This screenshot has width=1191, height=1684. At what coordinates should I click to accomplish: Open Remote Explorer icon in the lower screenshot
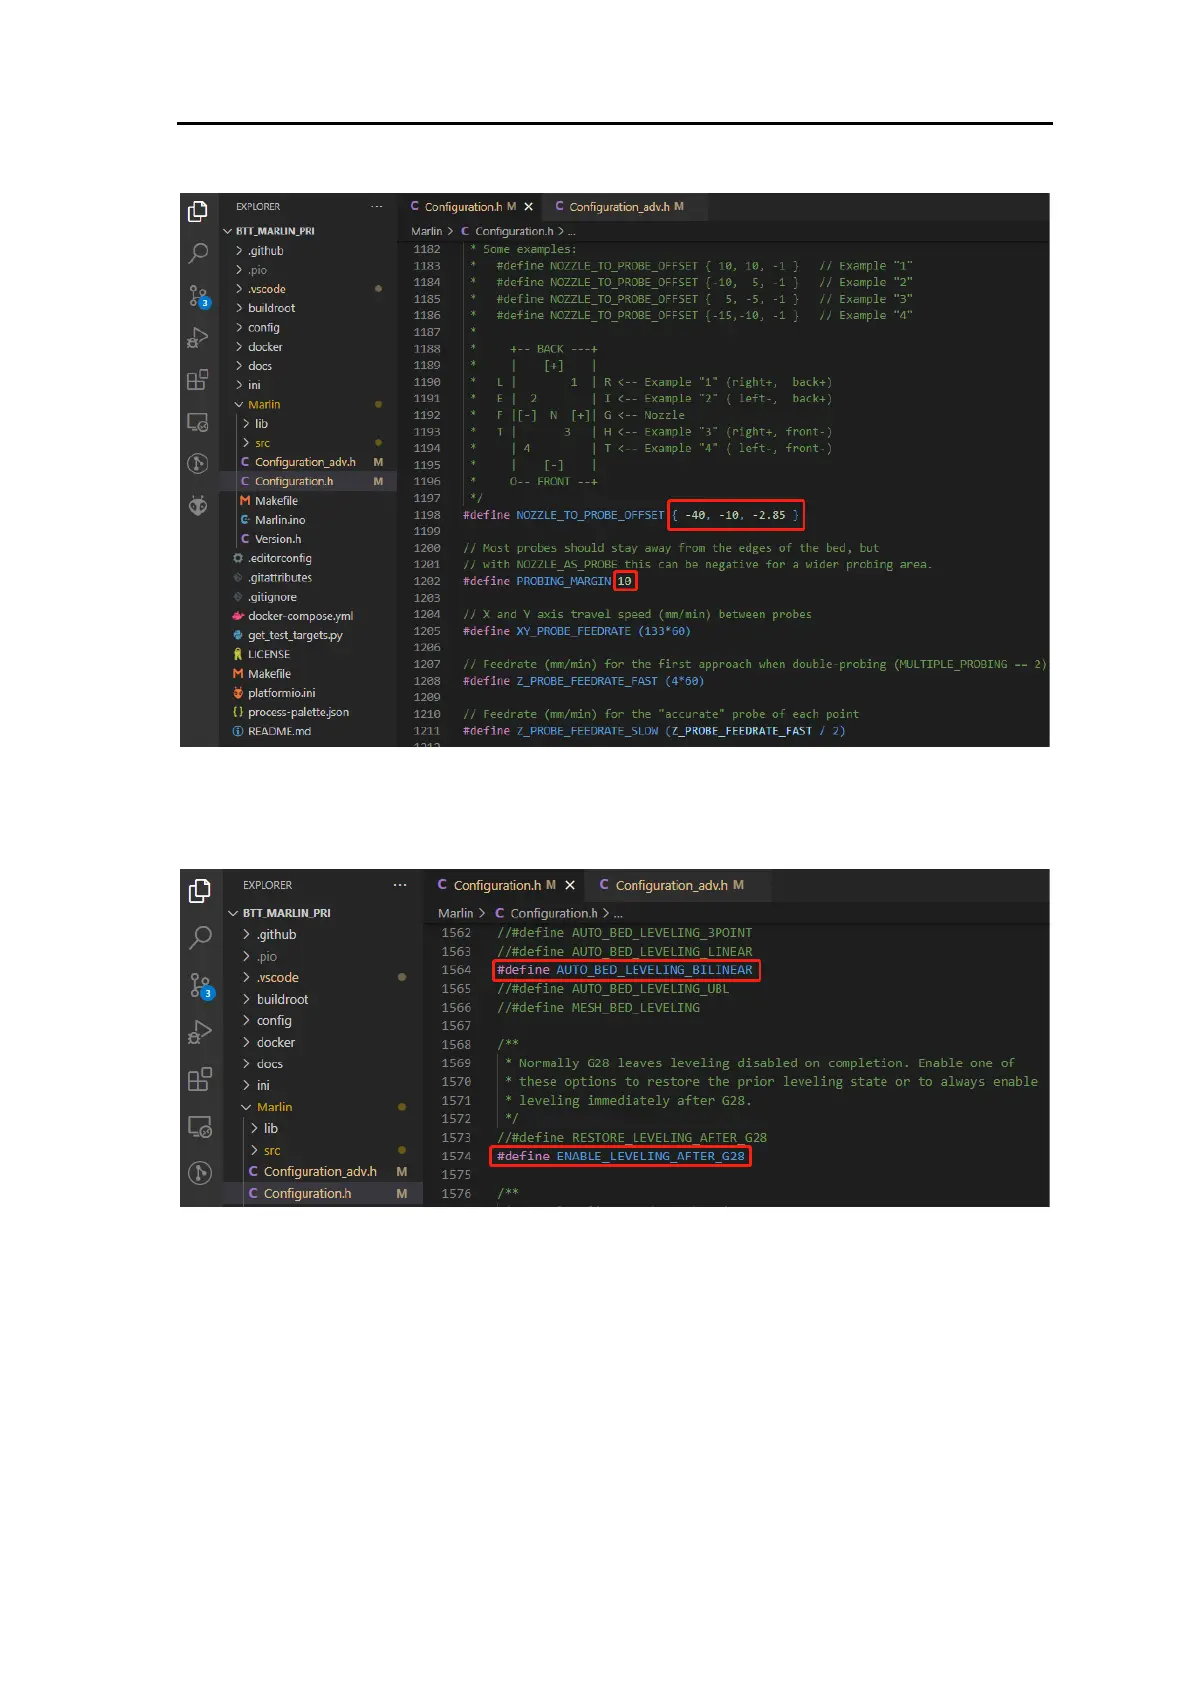(x=200, y=1127)
